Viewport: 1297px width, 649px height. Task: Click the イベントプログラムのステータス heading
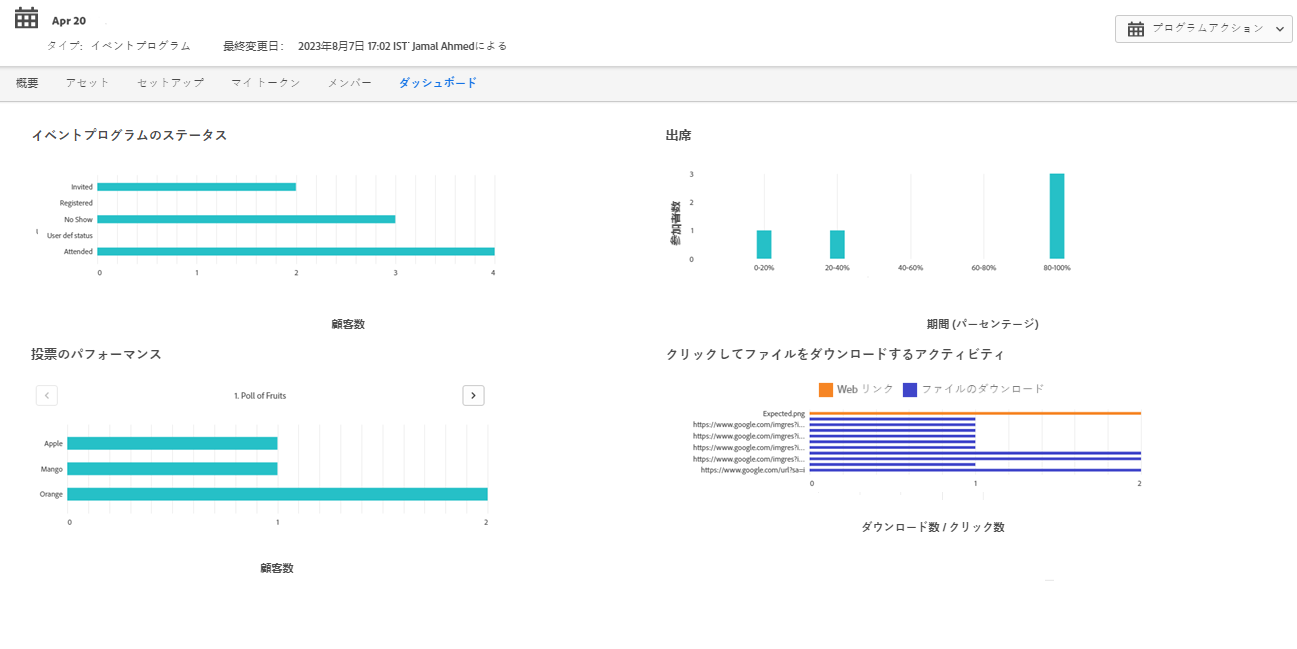[x=129, y=135]
